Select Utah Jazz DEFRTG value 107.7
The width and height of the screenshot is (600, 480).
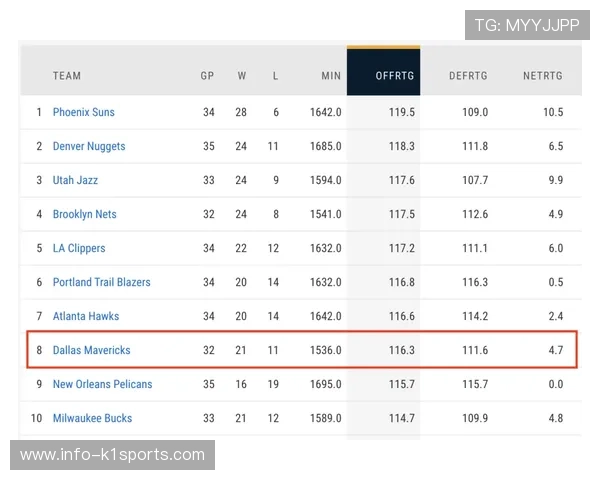coord(475,180)
